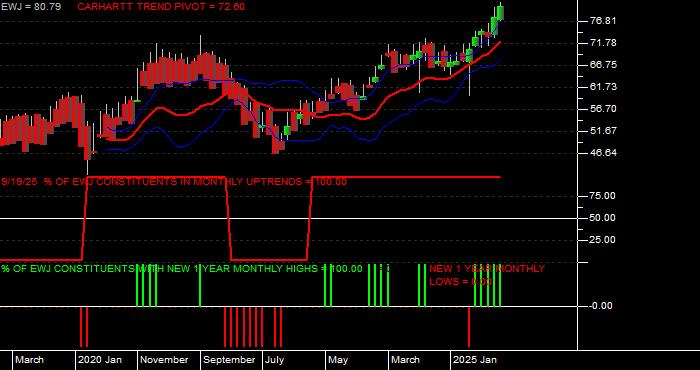This screenshot has height=370, width=700.
Task: Click the 56.70 price axis value
Action: coord(603,108)
